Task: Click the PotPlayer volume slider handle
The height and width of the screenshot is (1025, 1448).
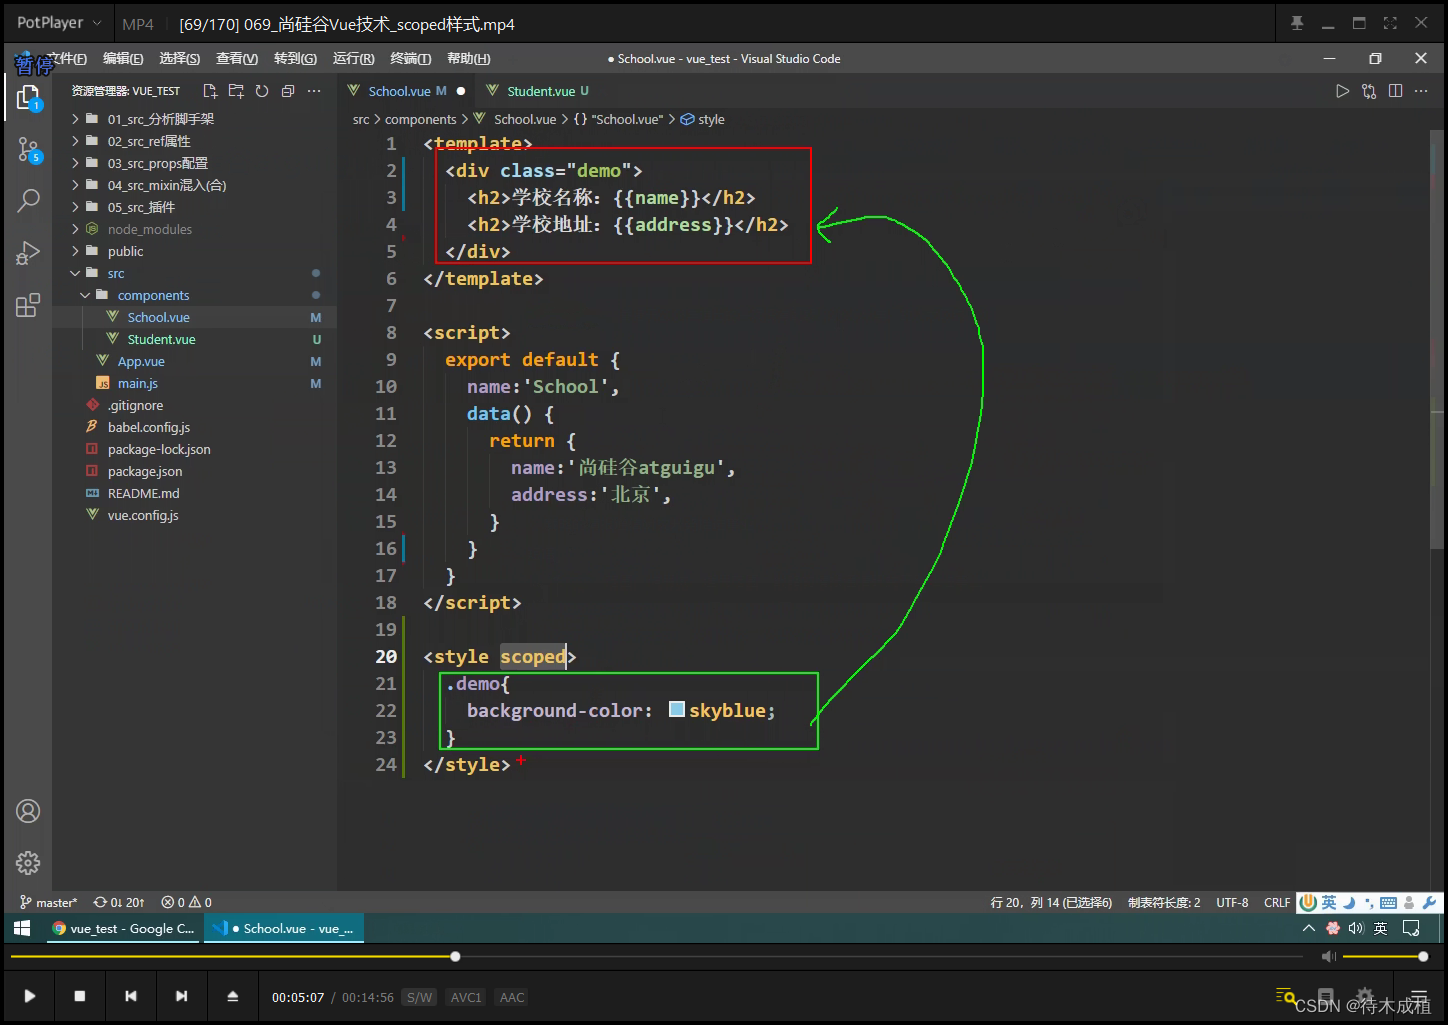Action: tap(1423, 957)
